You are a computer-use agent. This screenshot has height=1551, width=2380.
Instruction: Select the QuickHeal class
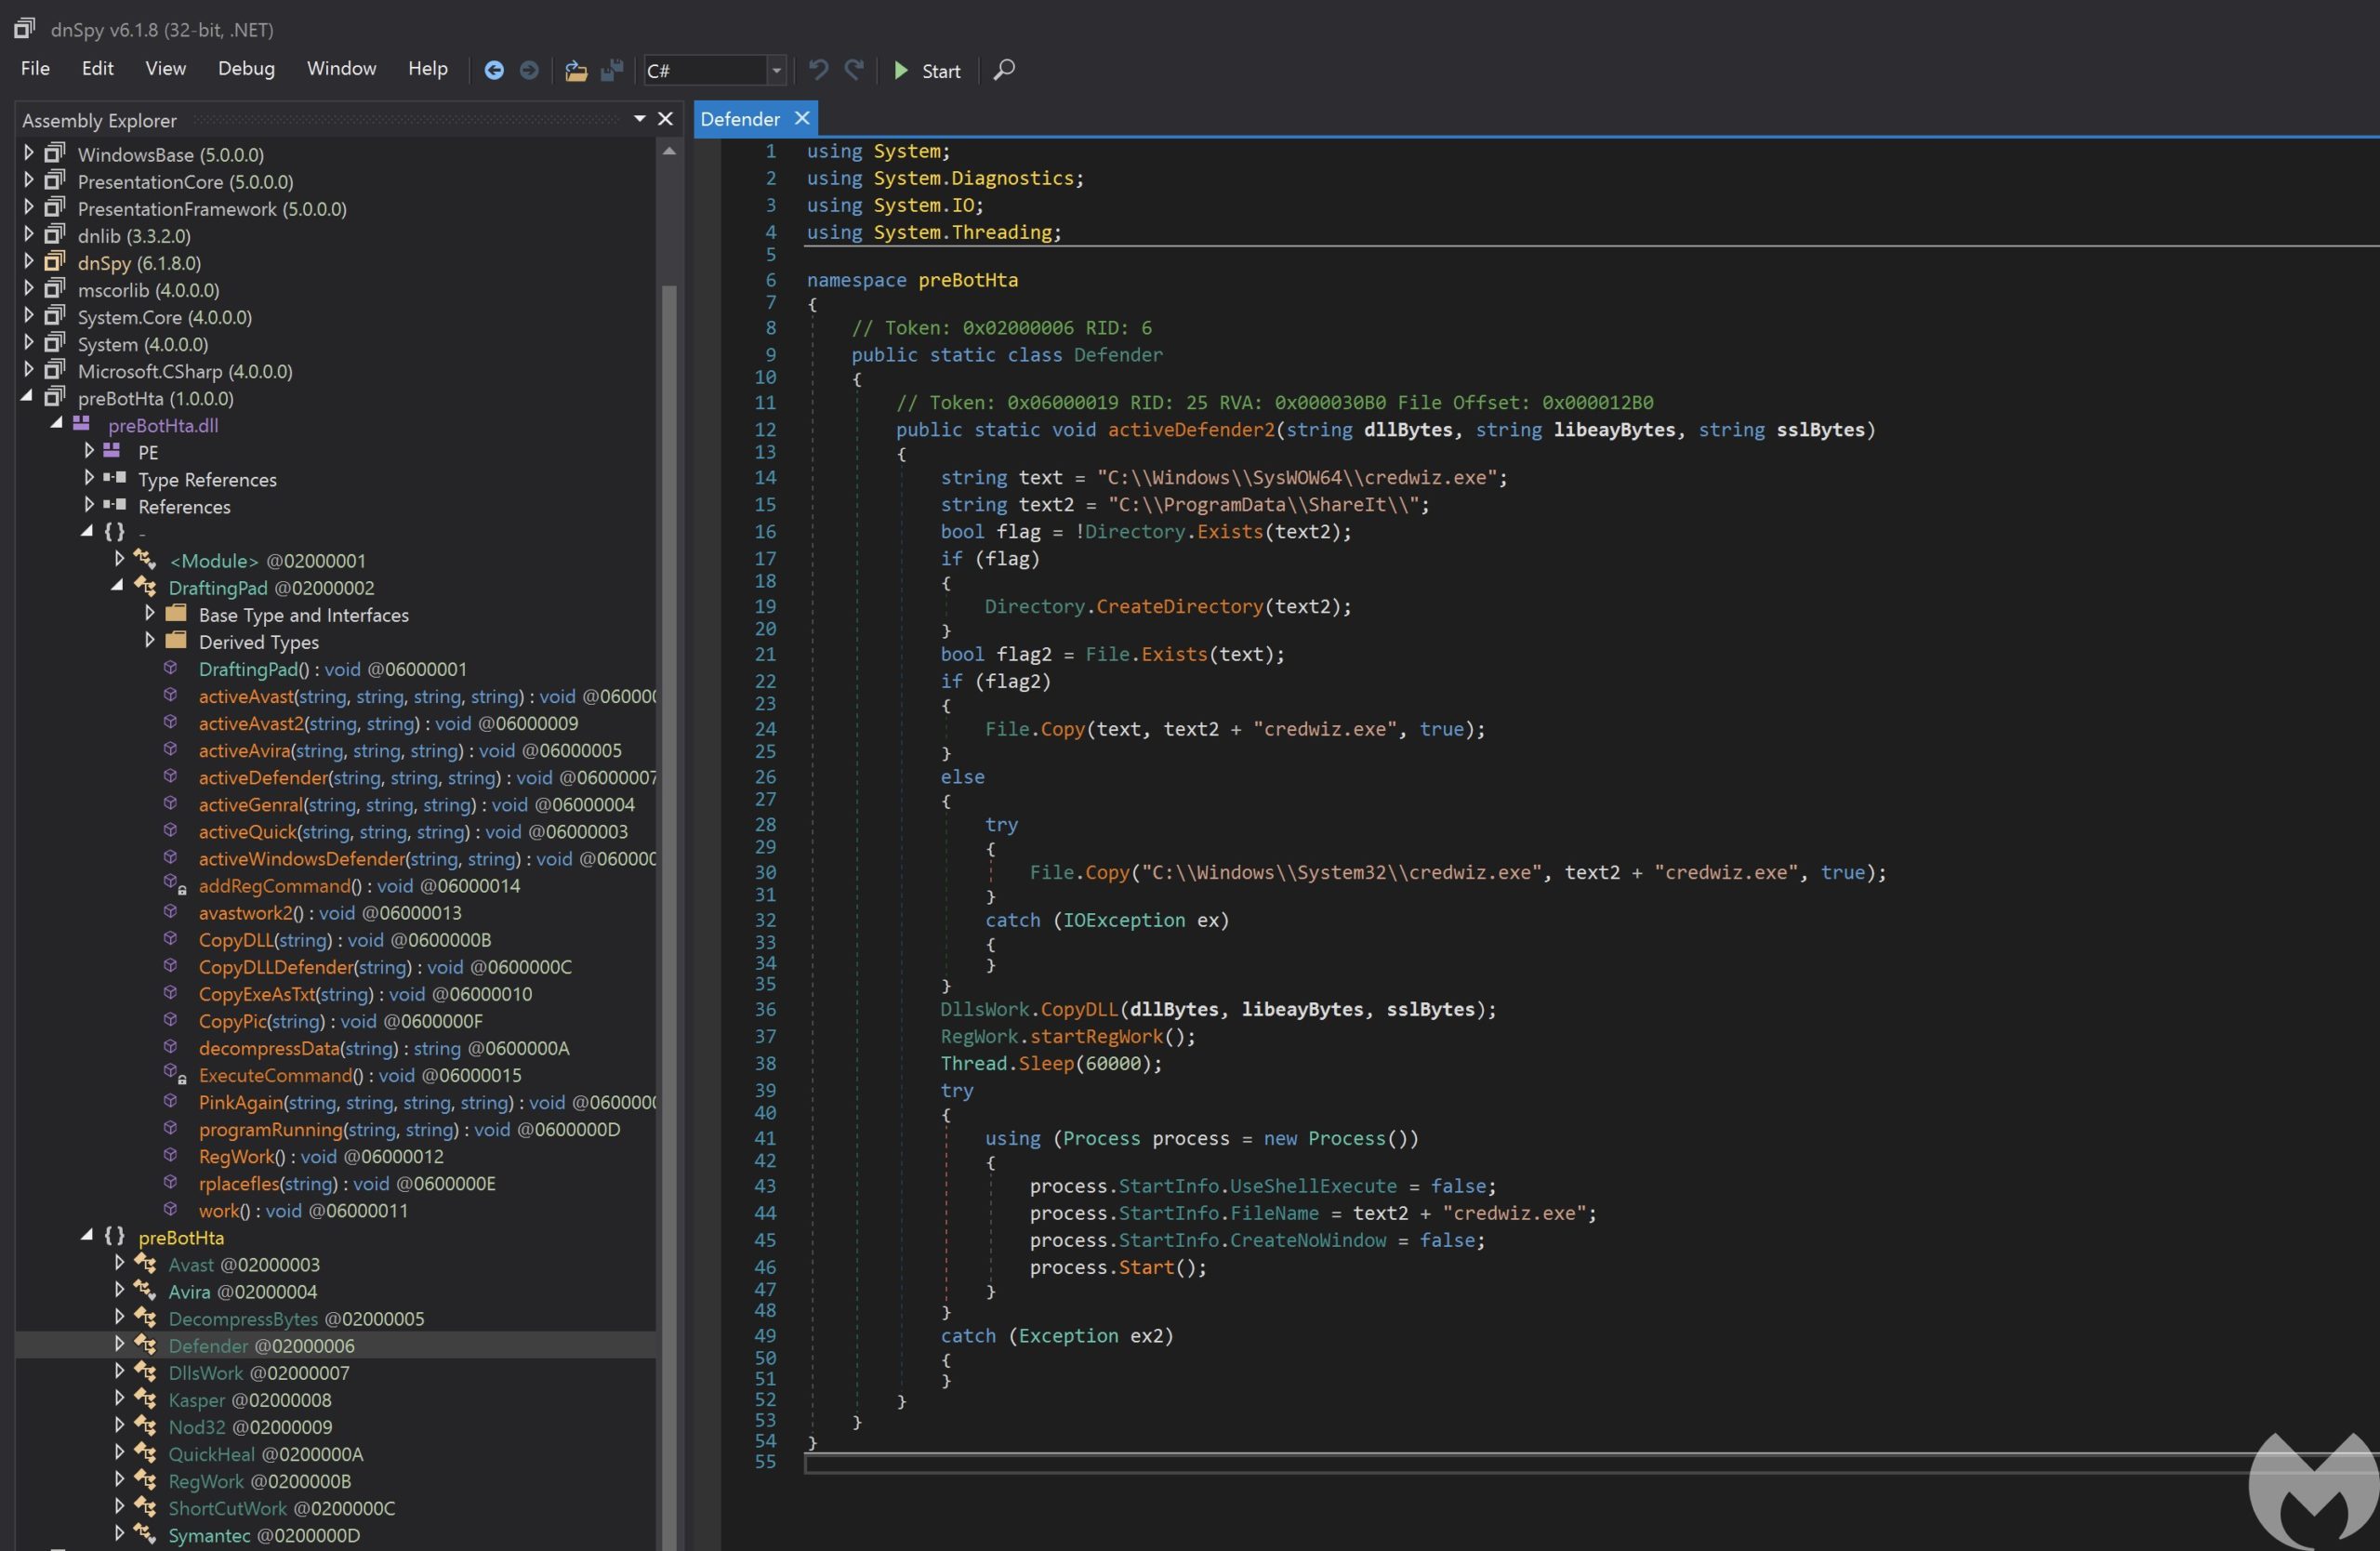(265, 1454)
